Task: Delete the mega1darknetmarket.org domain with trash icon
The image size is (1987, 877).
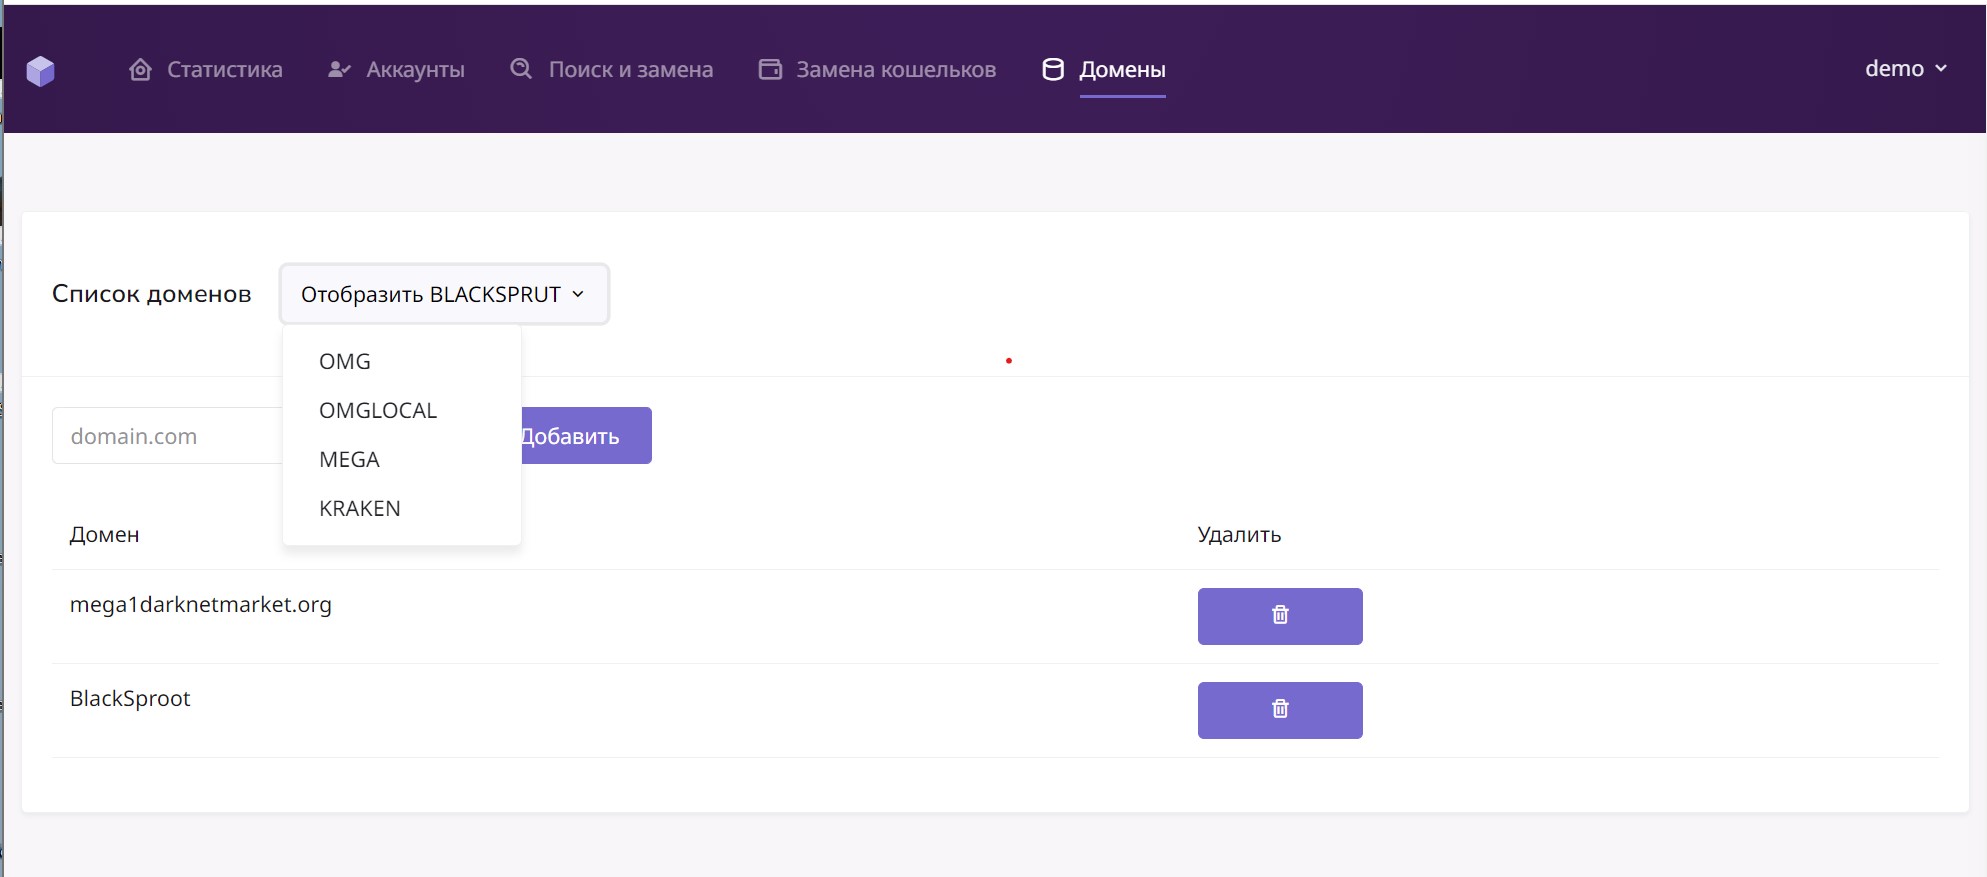Action: click(x=1279, y=616)
